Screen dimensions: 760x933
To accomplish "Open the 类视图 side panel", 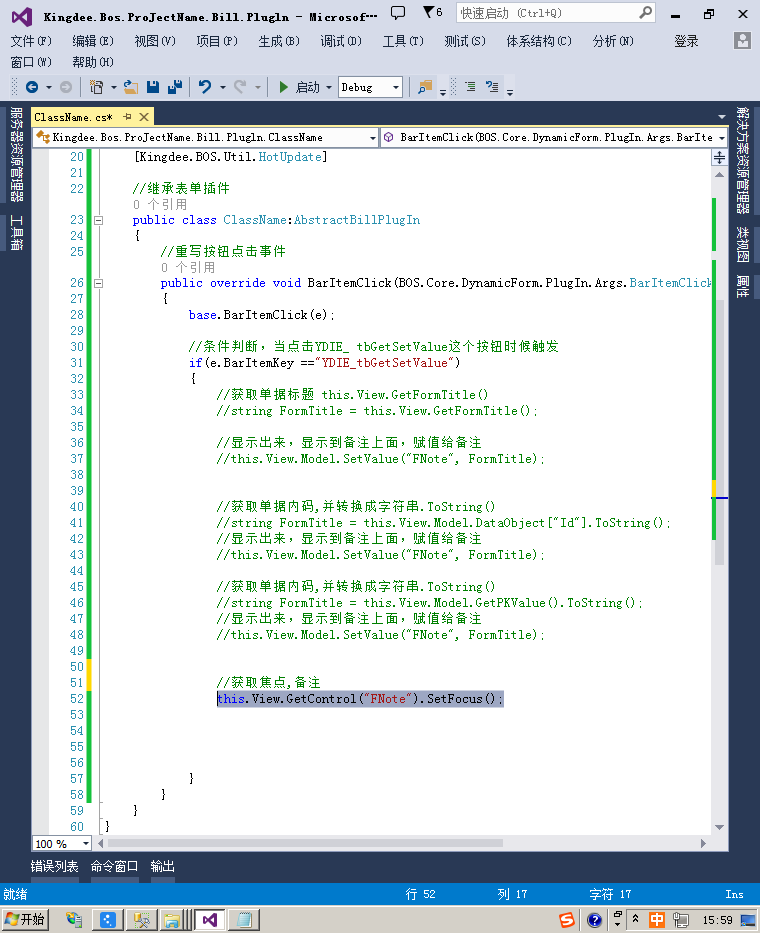I will coord(742,244).
